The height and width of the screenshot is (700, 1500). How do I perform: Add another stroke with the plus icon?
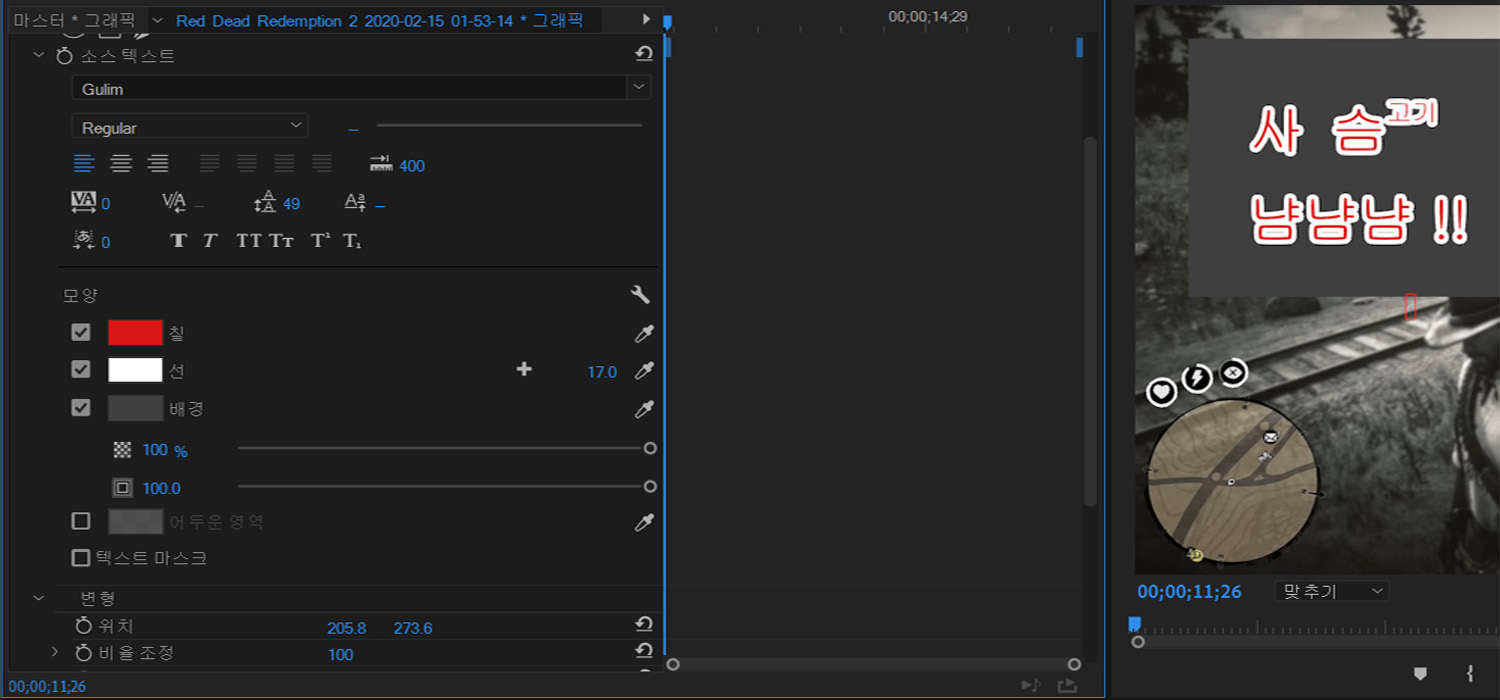point(524,370)
